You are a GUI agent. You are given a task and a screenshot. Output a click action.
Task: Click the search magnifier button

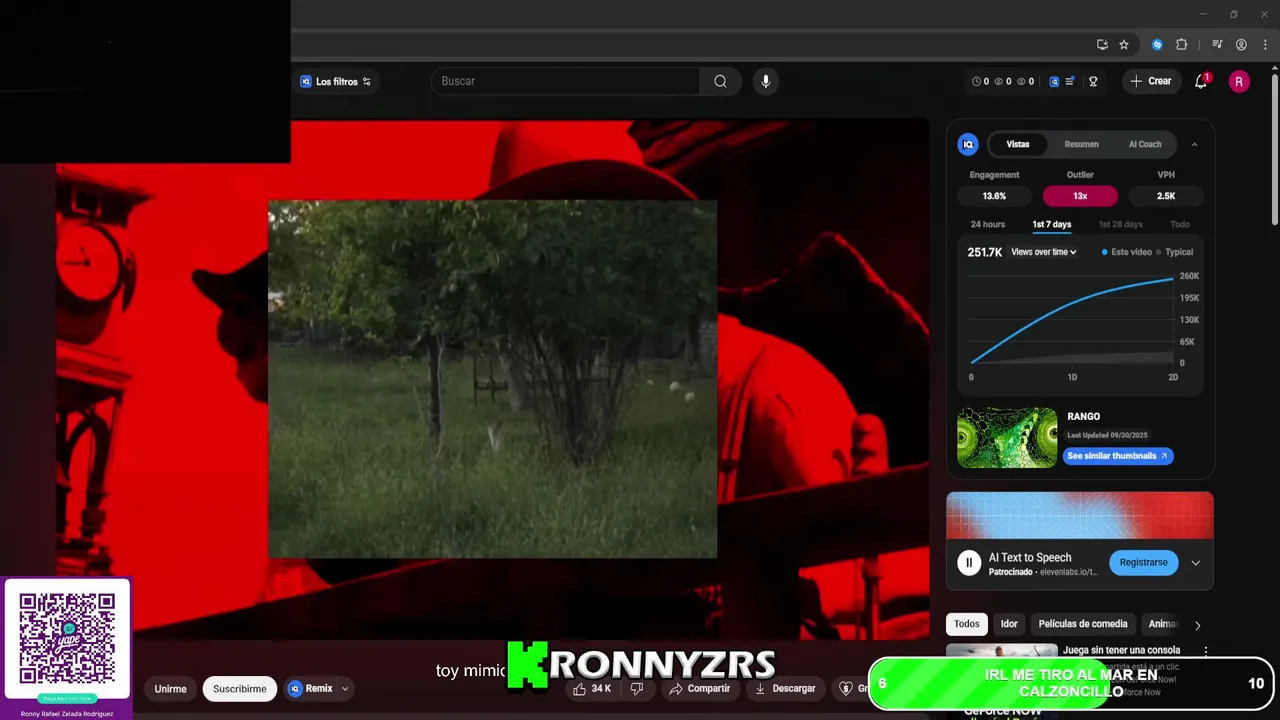pos(720,81)
